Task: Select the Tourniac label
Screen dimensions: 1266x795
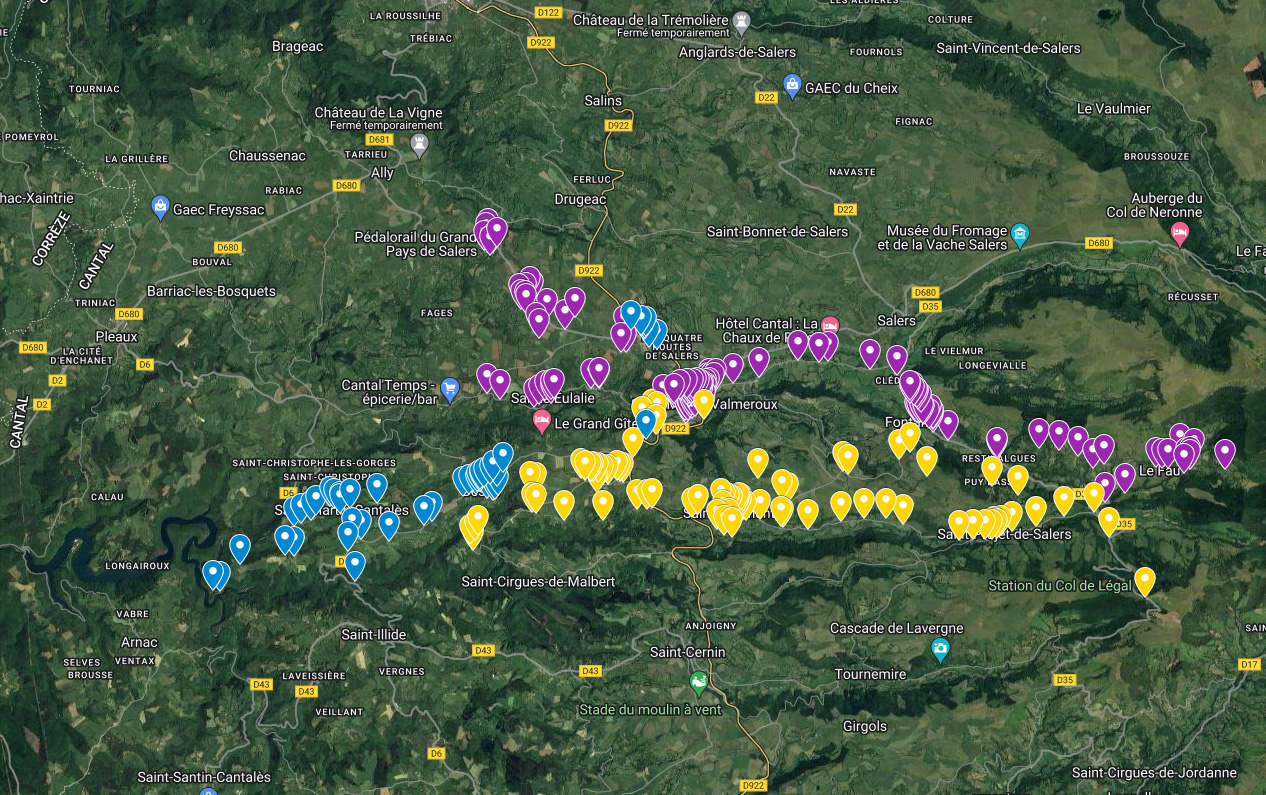Action: [x=95, y=89]
